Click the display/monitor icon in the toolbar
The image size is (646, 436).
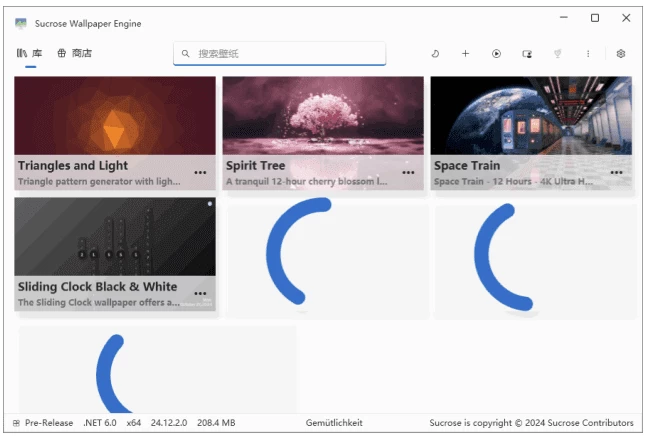527,54
